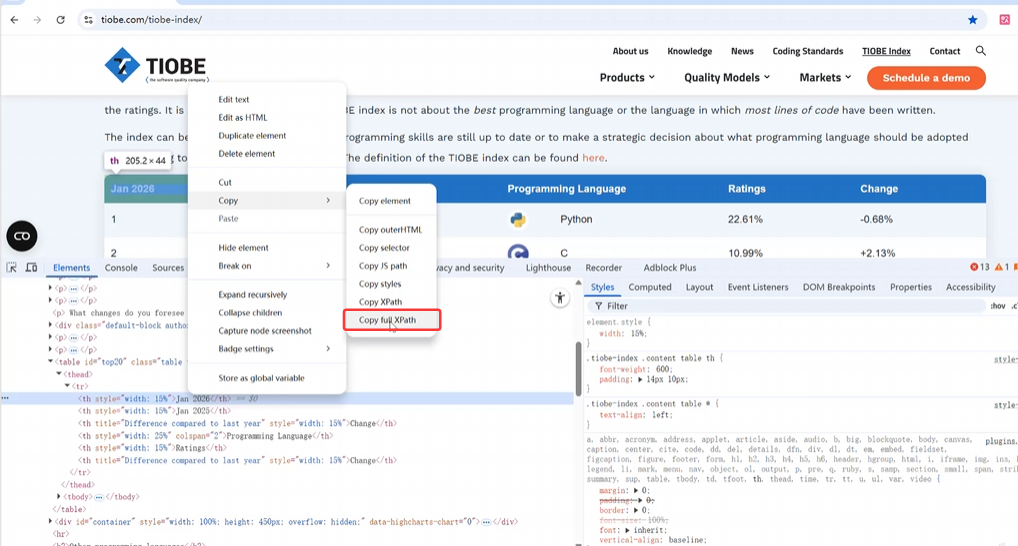Click the black floating CO button
Viewport: 1018px width, 546px height.
(x=22, y=236)
